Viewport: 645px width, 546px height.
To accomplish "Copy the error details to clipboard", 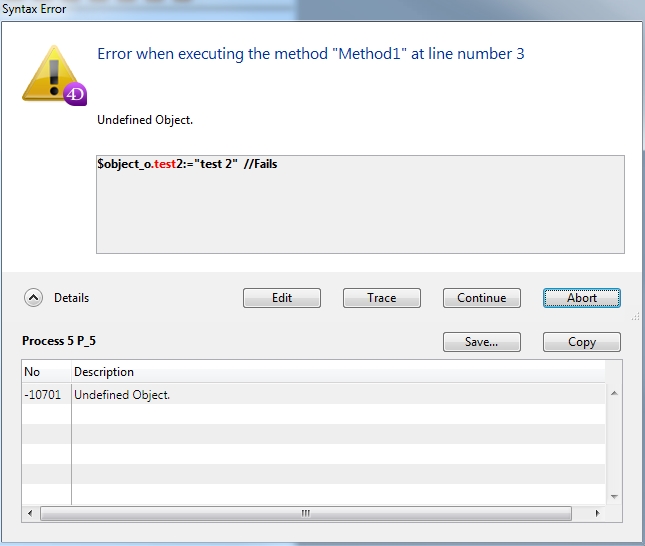I will pos(581,342).
